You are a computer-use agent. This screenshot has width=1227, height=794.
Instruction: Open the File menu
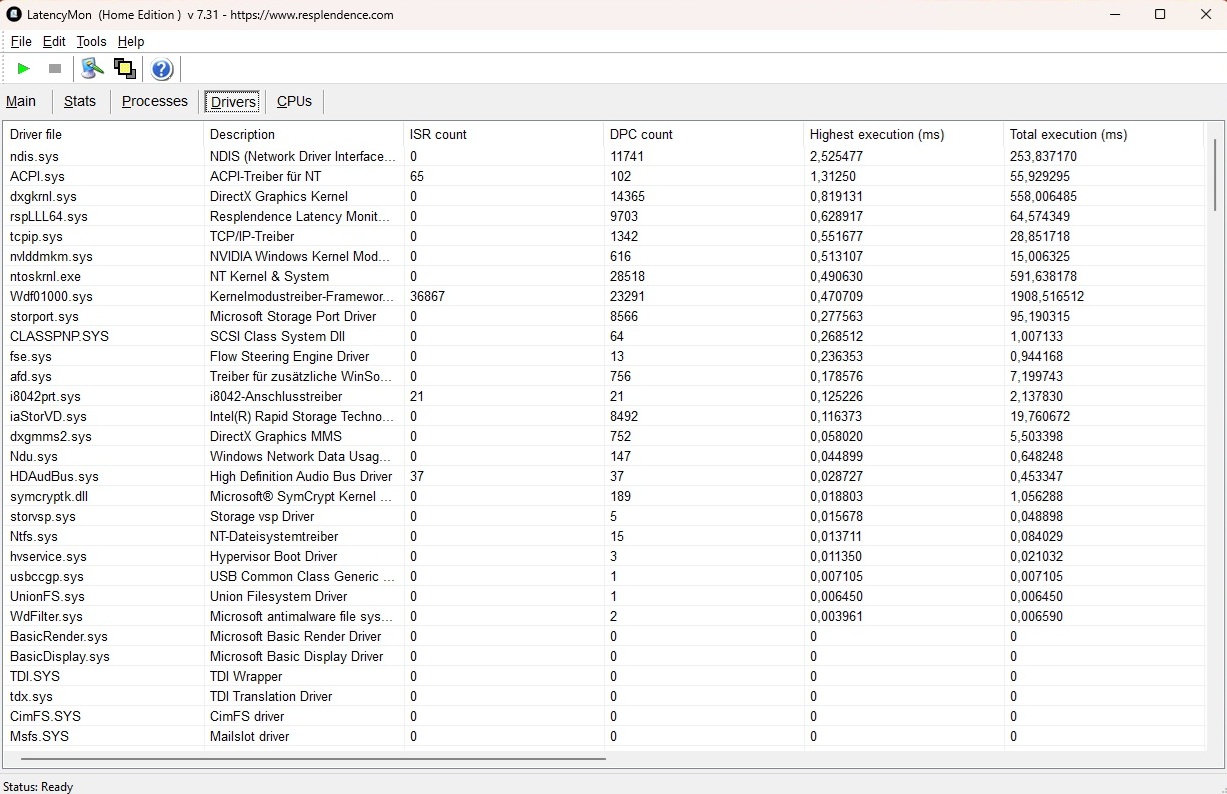[x=21, y=42]
